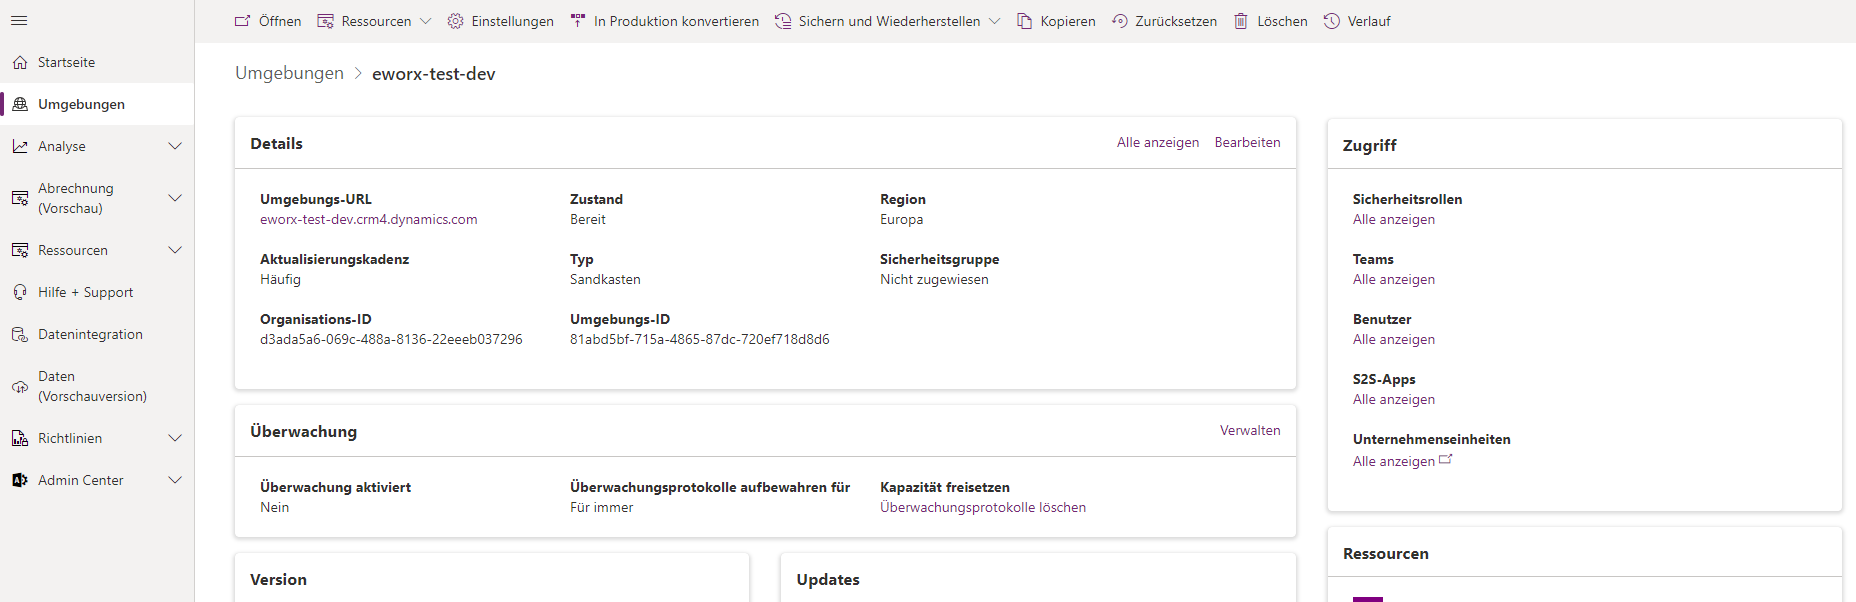Expand the Analyse sidebar section
Image resolution: width=1856 pixels, height=602 pixels.
175,146
